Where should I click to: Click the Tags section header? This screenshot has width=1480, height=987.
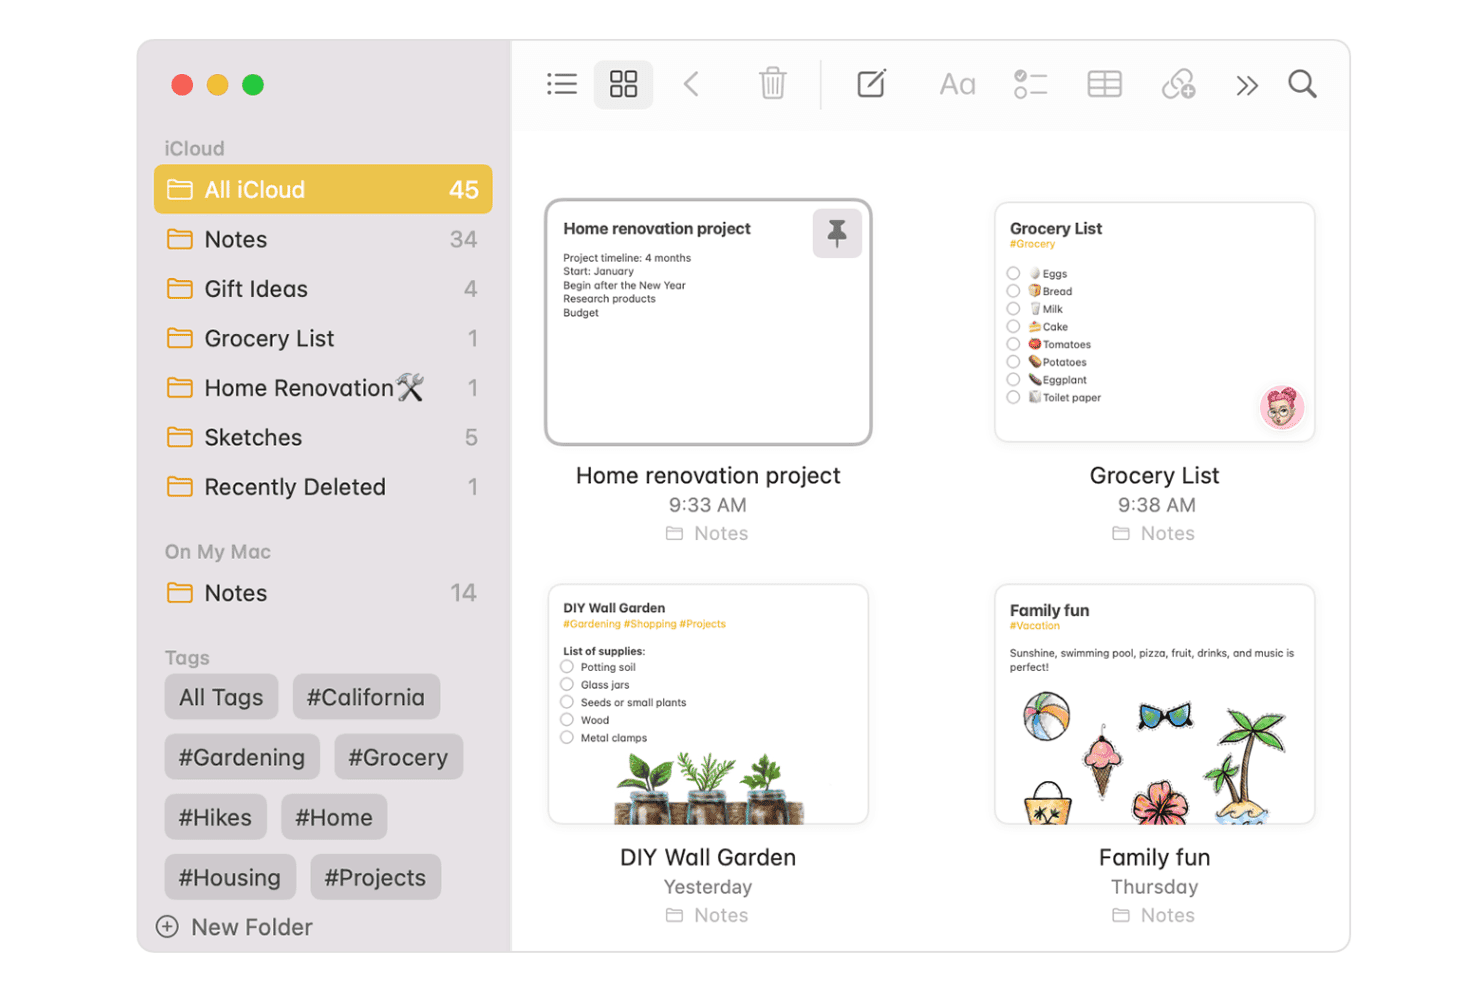point(187,658)
